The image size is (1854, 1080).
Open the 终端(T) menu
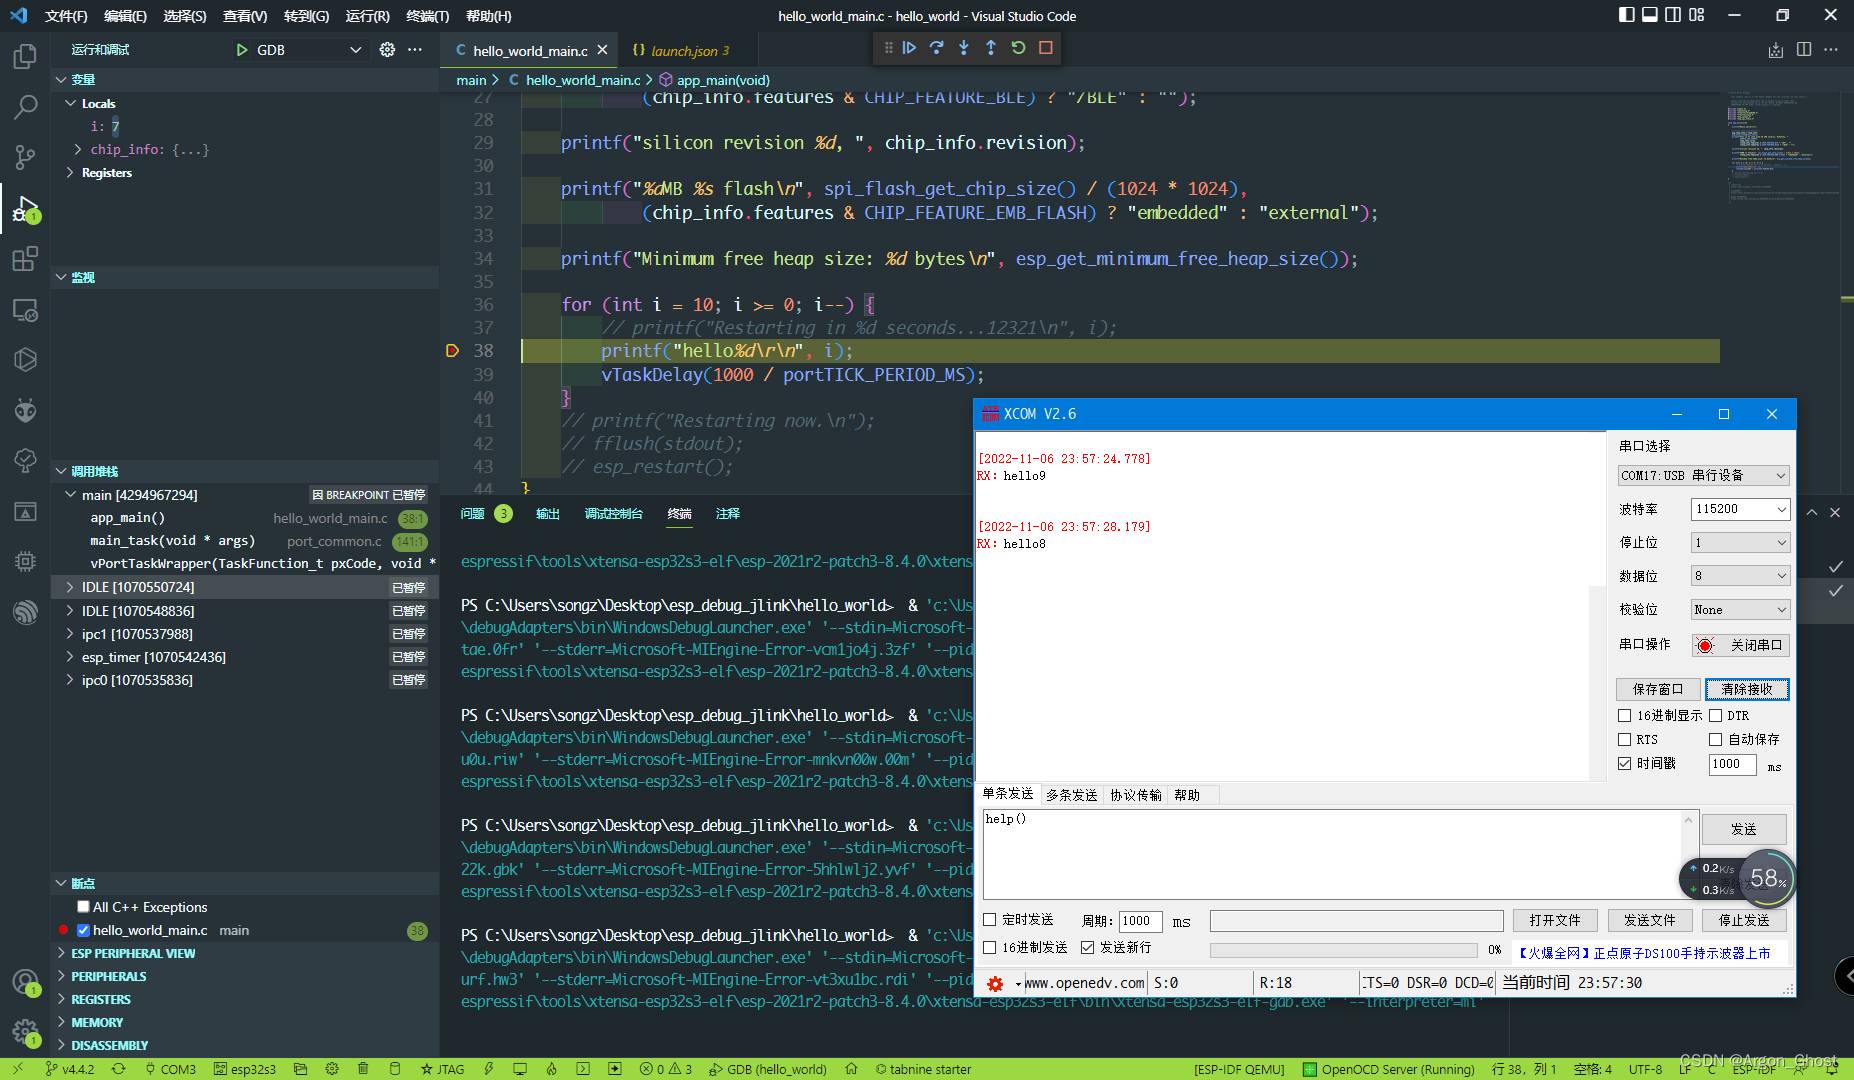[427, 16]
